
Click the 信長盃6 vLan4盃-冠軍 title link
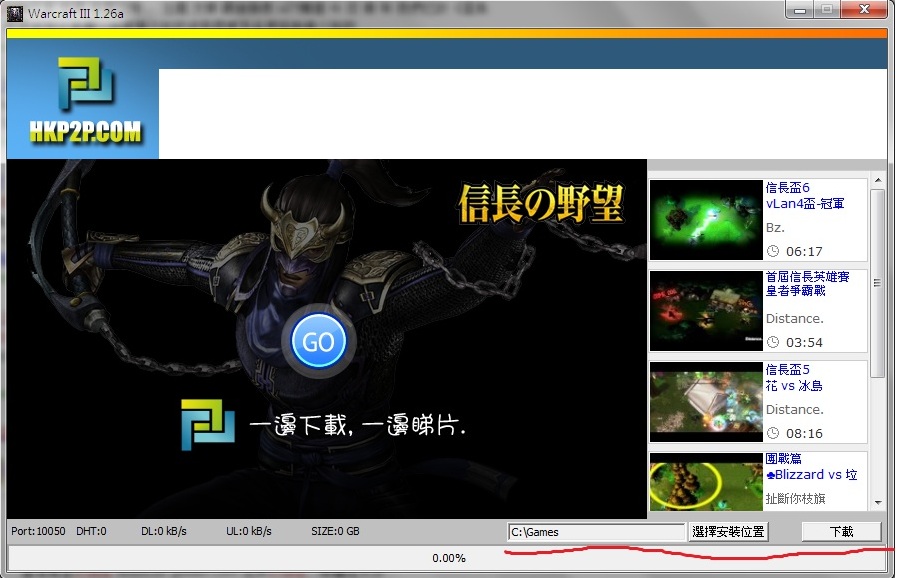[x=804, y=195]
